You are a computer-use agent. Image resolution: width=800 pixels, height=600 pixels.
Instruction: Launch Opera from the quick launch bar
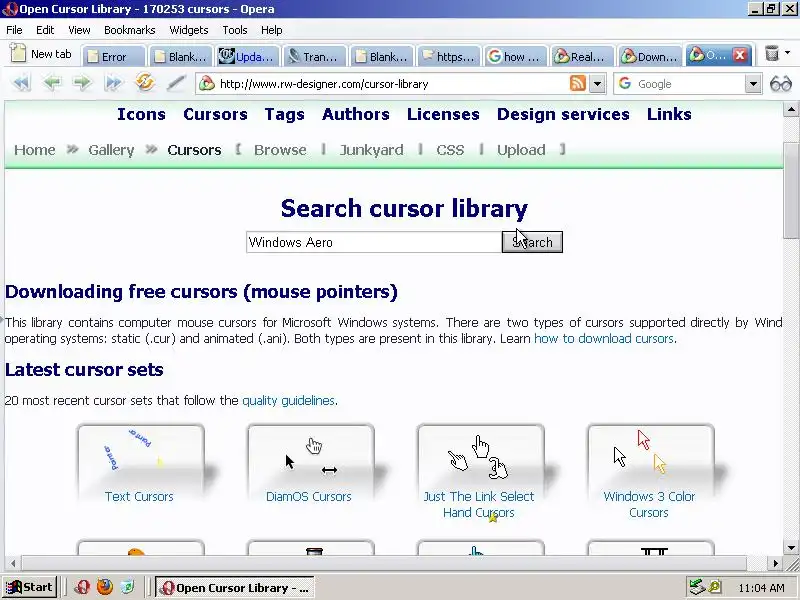point(82,587)
